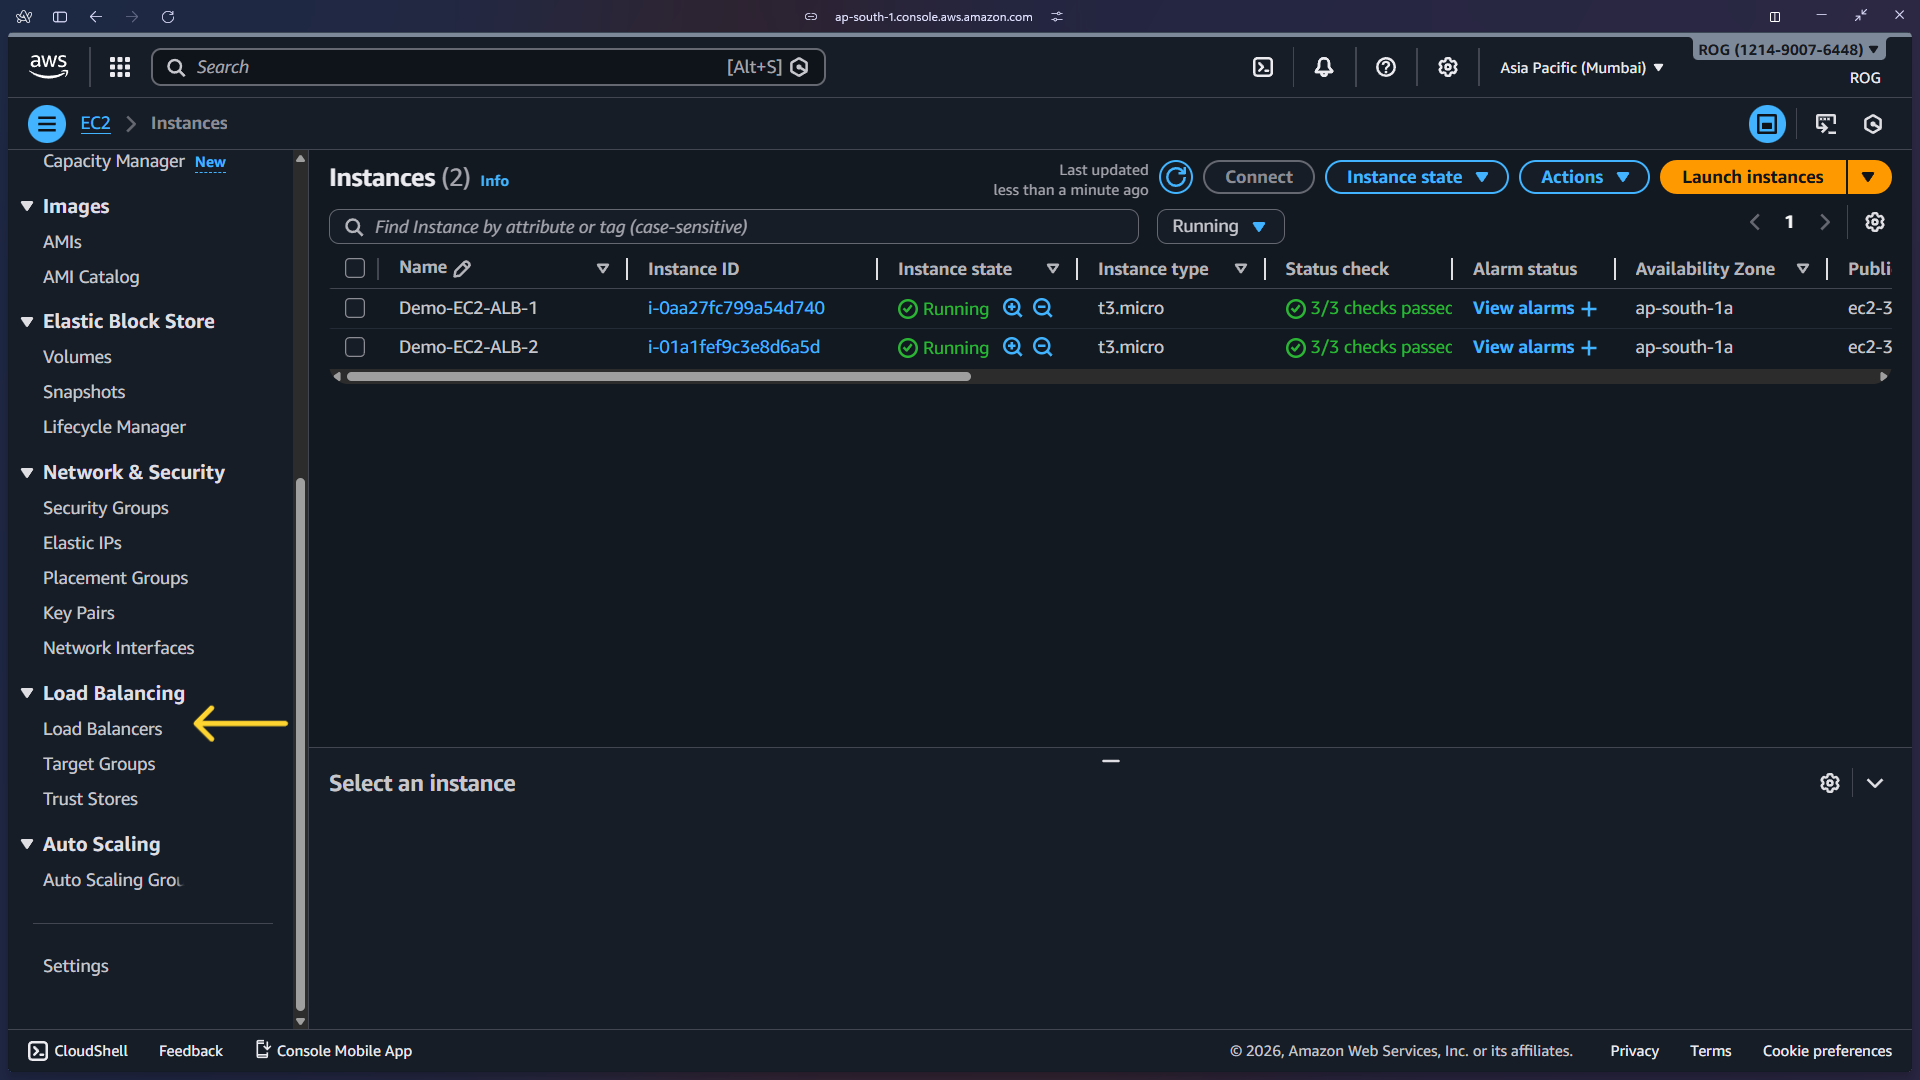Refresh the instances list
The width and height of the screenshot is (1920, 1080).
(1175, 177)
